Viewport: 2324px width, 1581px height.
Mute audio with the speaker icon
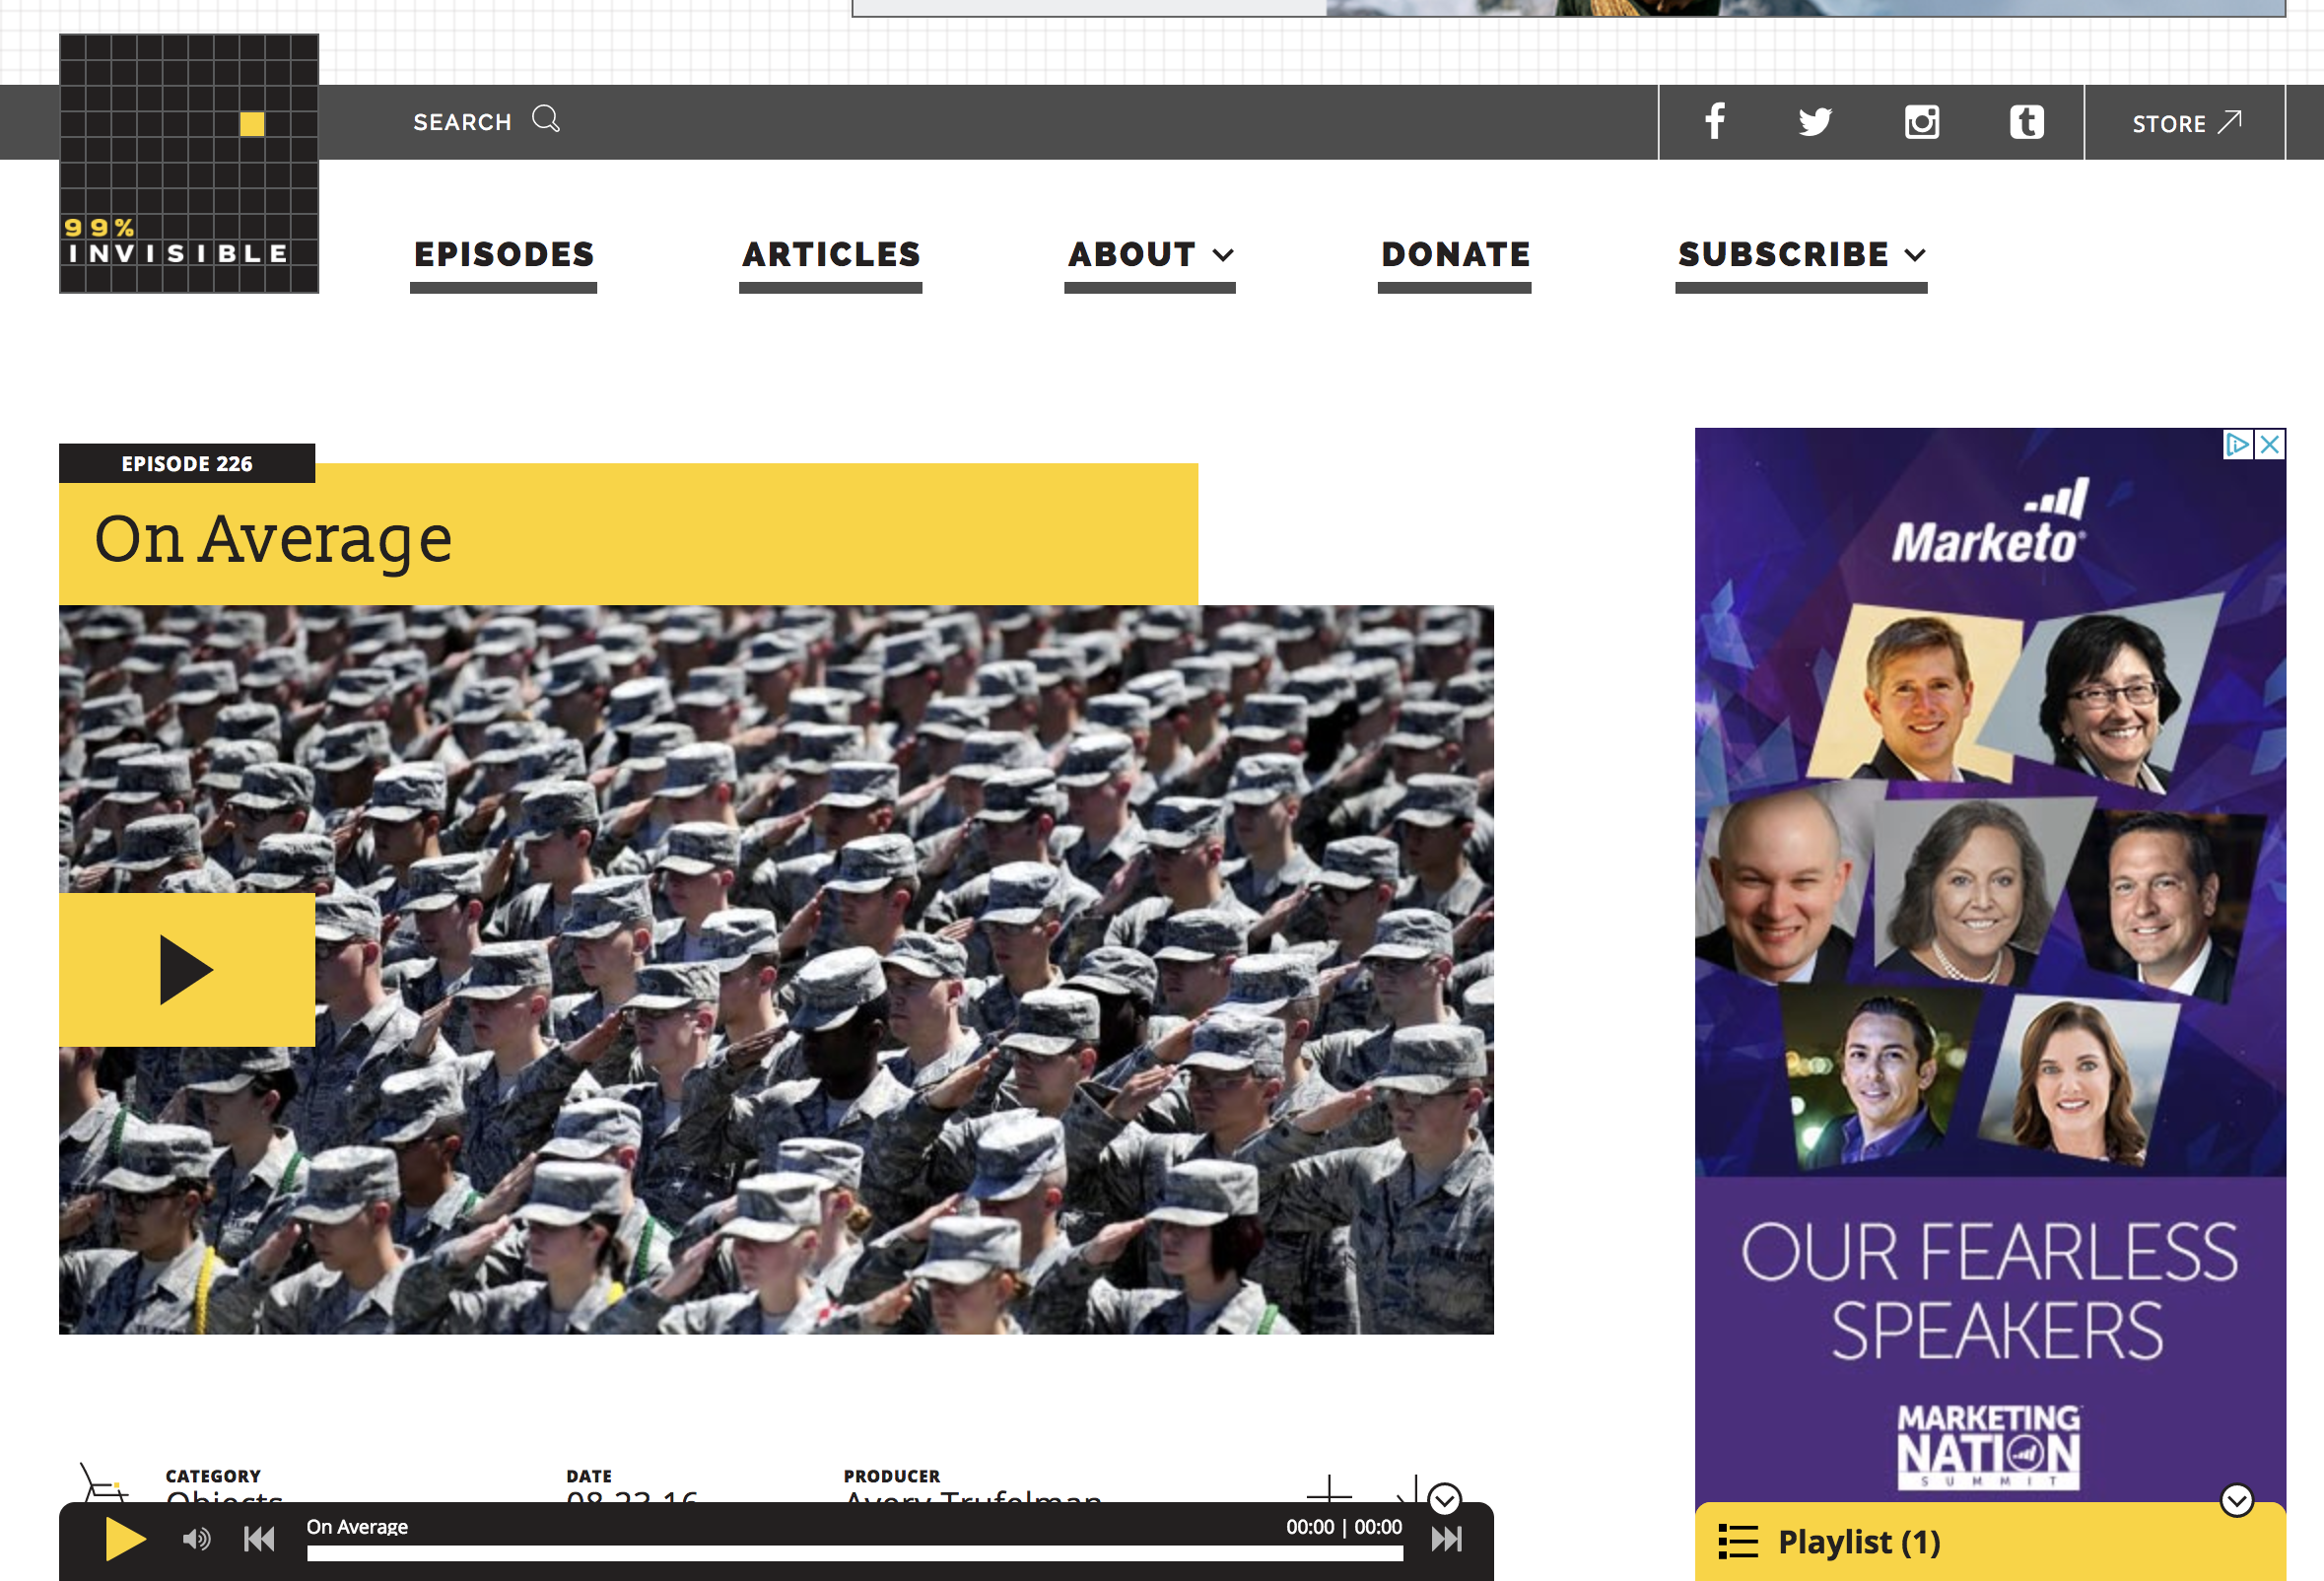click(196, 1539)
